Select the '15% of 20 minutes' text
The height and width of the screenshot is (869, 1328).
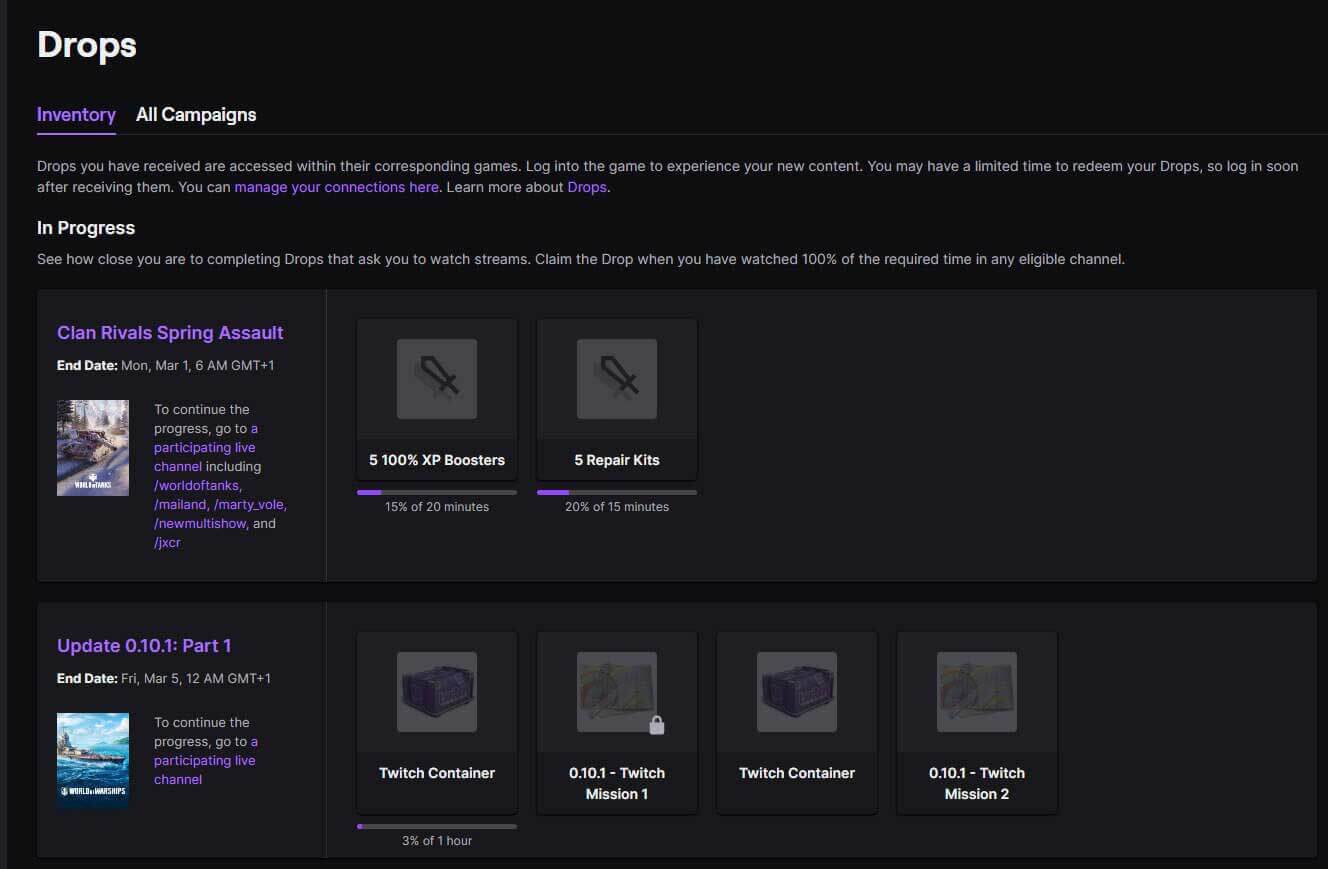click(437, 507)
